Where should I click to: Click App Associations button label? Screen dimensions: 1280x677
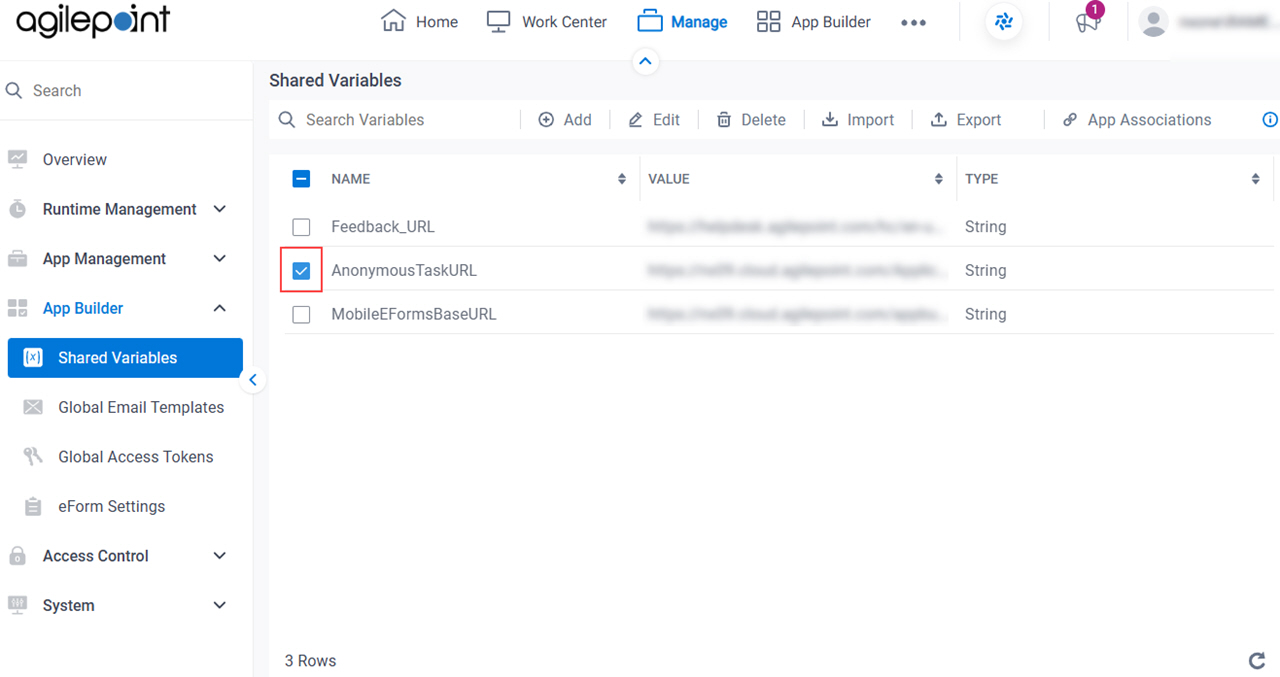[1149, 120]
